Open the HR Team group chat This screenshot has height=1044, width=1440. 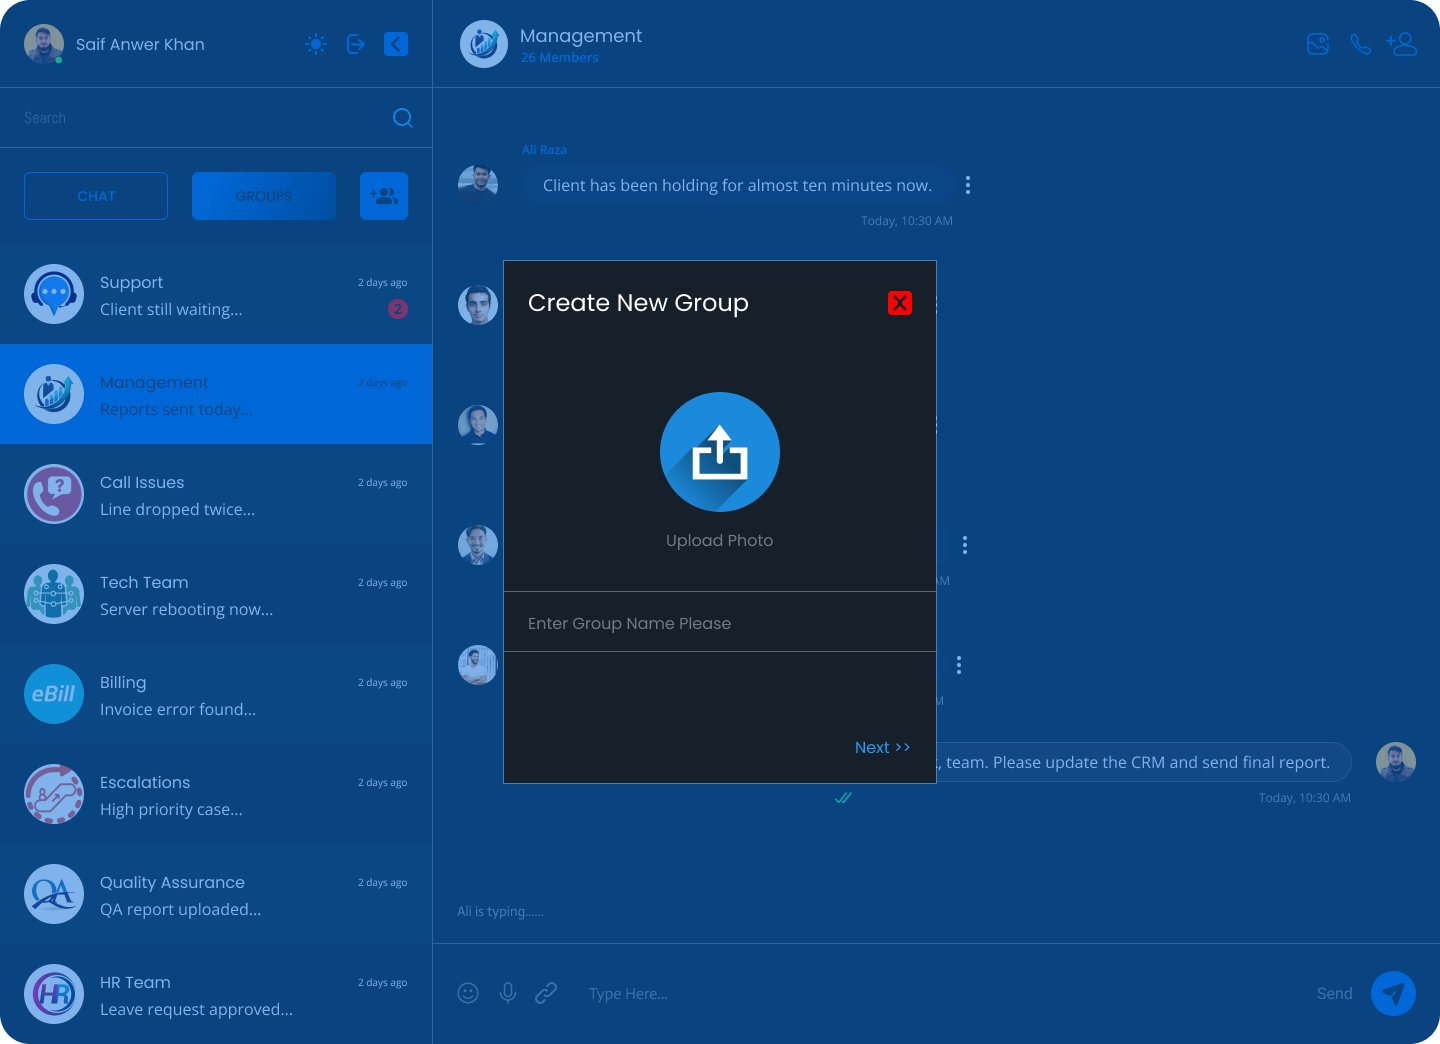[x=216, y=994]
